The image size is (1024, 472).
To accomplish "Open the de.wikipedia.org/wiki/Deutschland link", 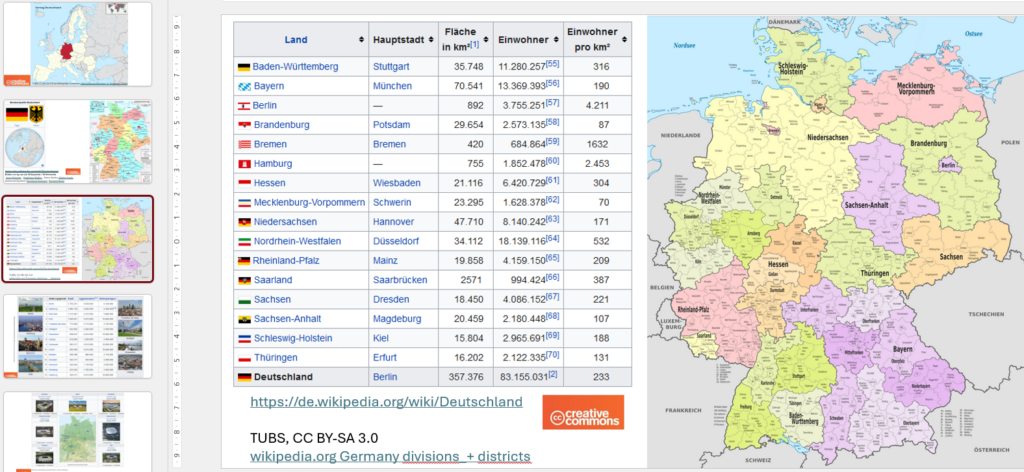I will pos(386,402).
